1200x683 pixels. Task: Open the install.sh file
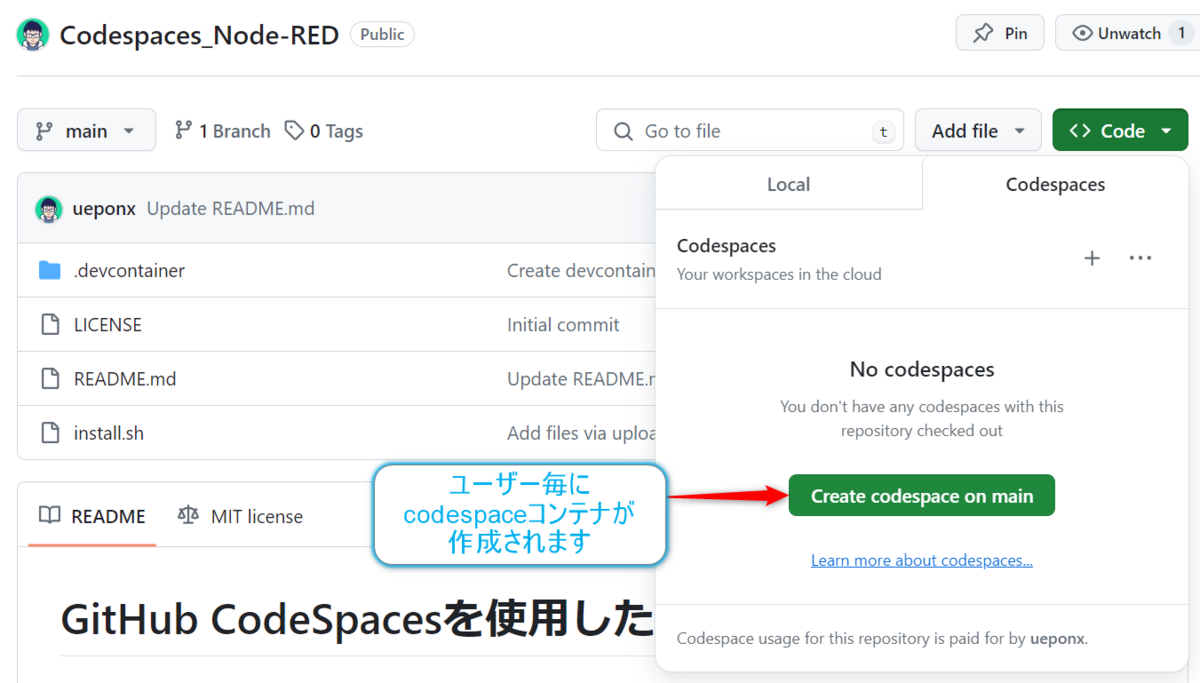[109, 433]
